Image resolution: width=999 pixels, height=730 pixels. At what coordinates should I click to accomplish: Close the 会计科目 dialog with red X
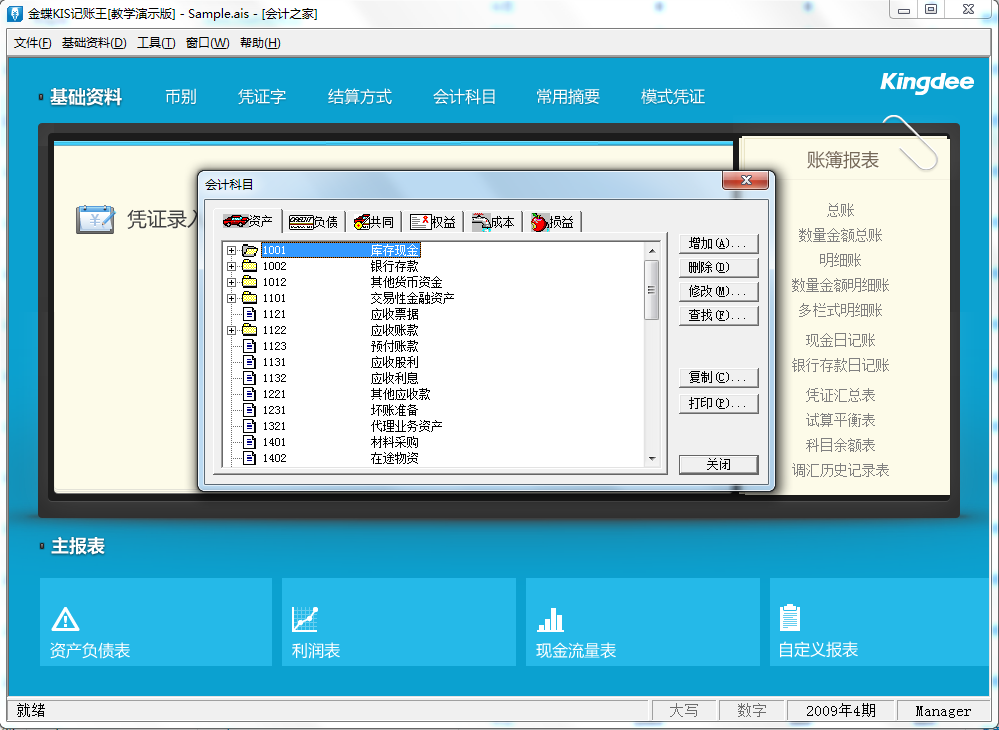746,180
